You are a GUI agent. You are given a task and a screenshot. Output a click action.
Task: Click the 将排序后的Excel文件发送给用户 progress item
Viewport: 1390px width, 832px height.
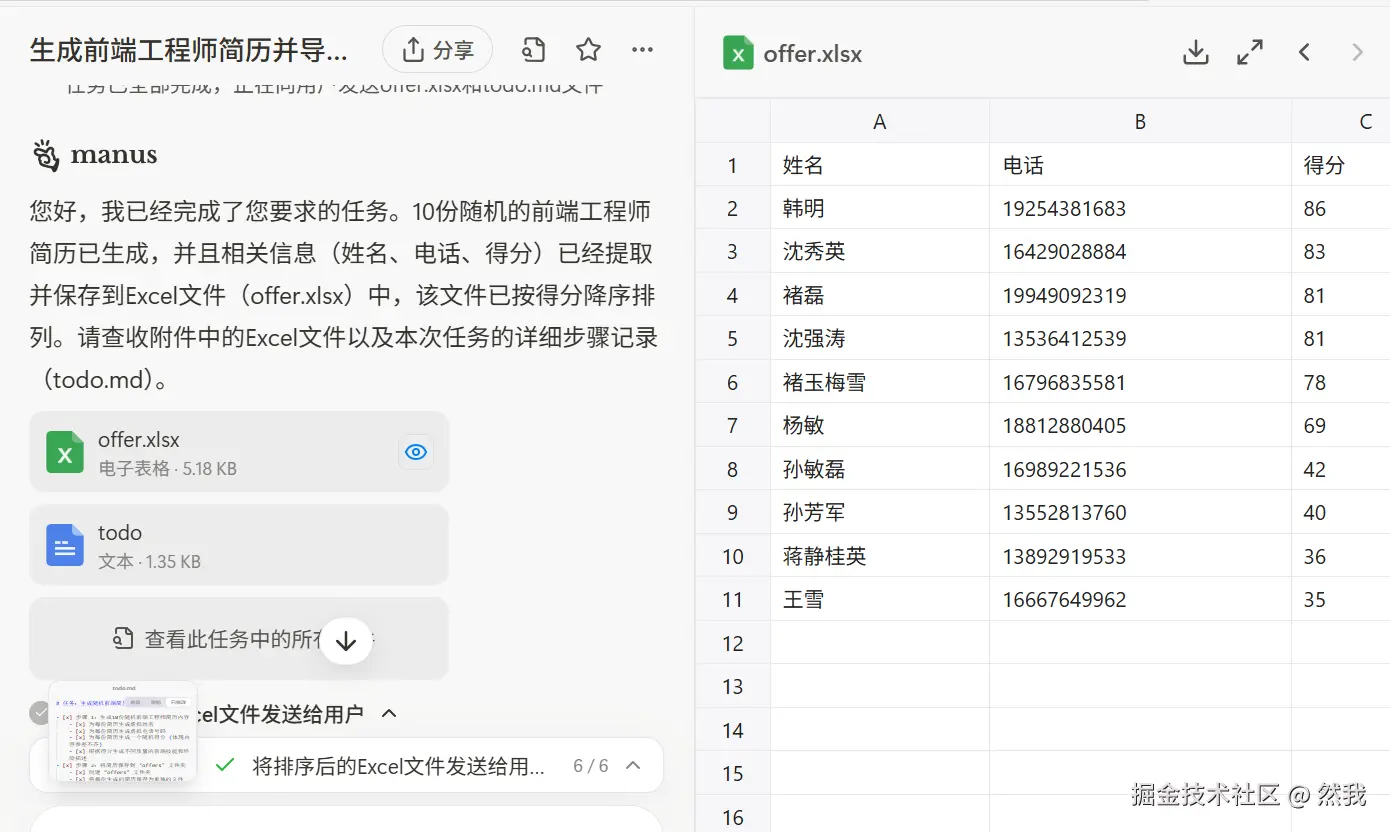(x=398, y=766)
